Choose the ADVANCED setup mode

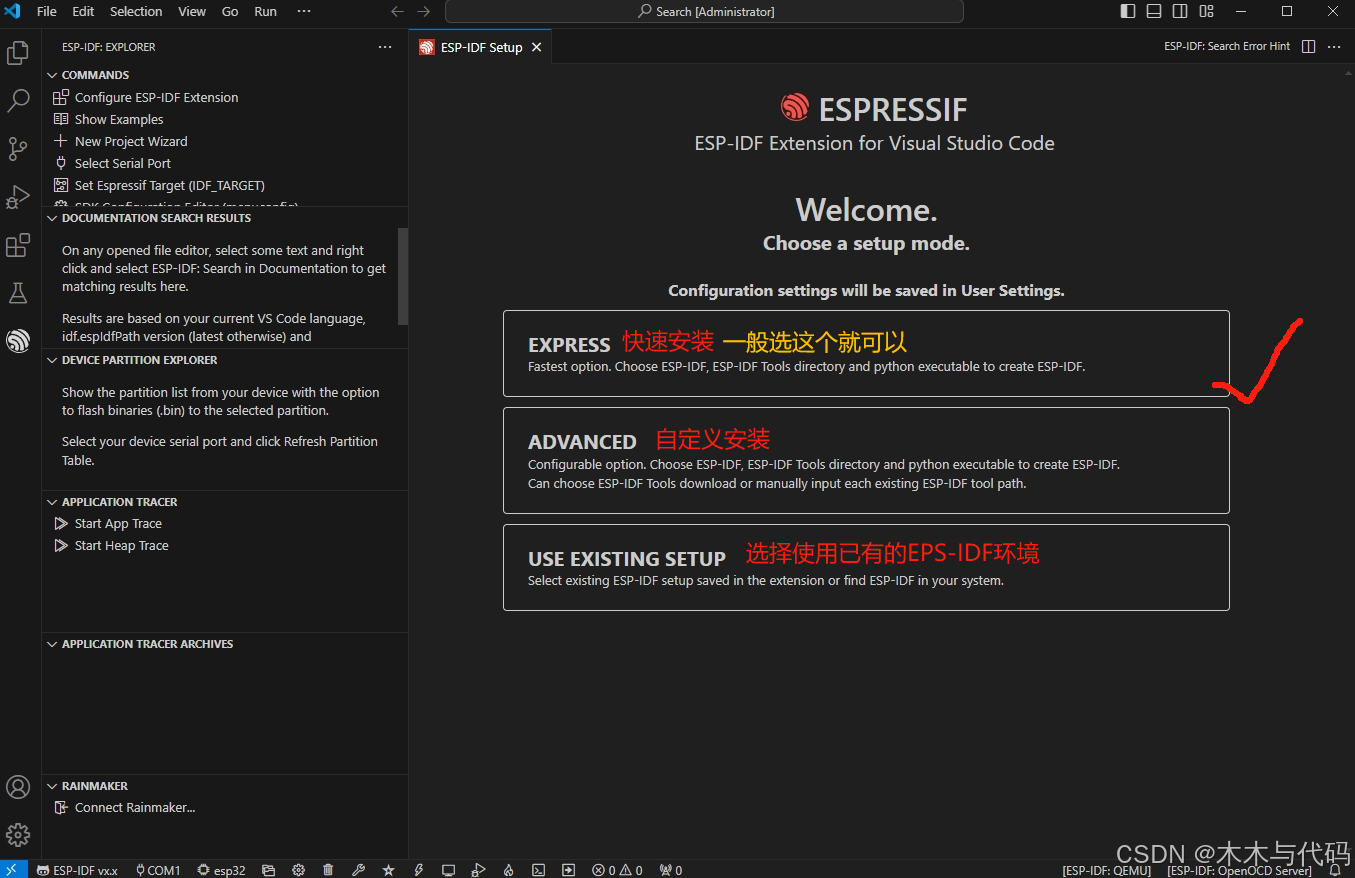866,460
